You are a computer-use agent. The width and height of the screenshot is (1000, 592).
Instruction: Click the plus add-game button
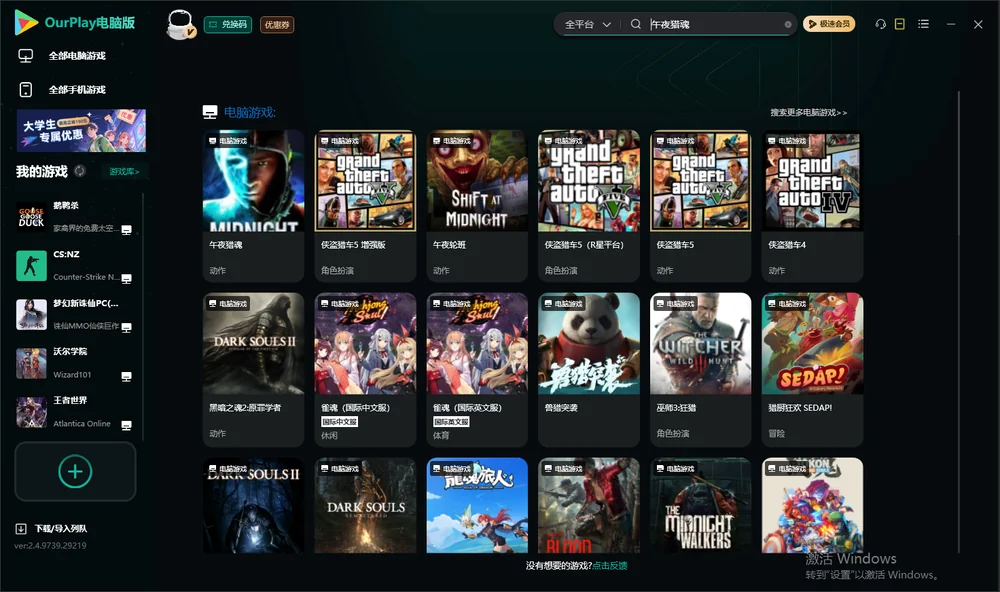pos(75,471)
